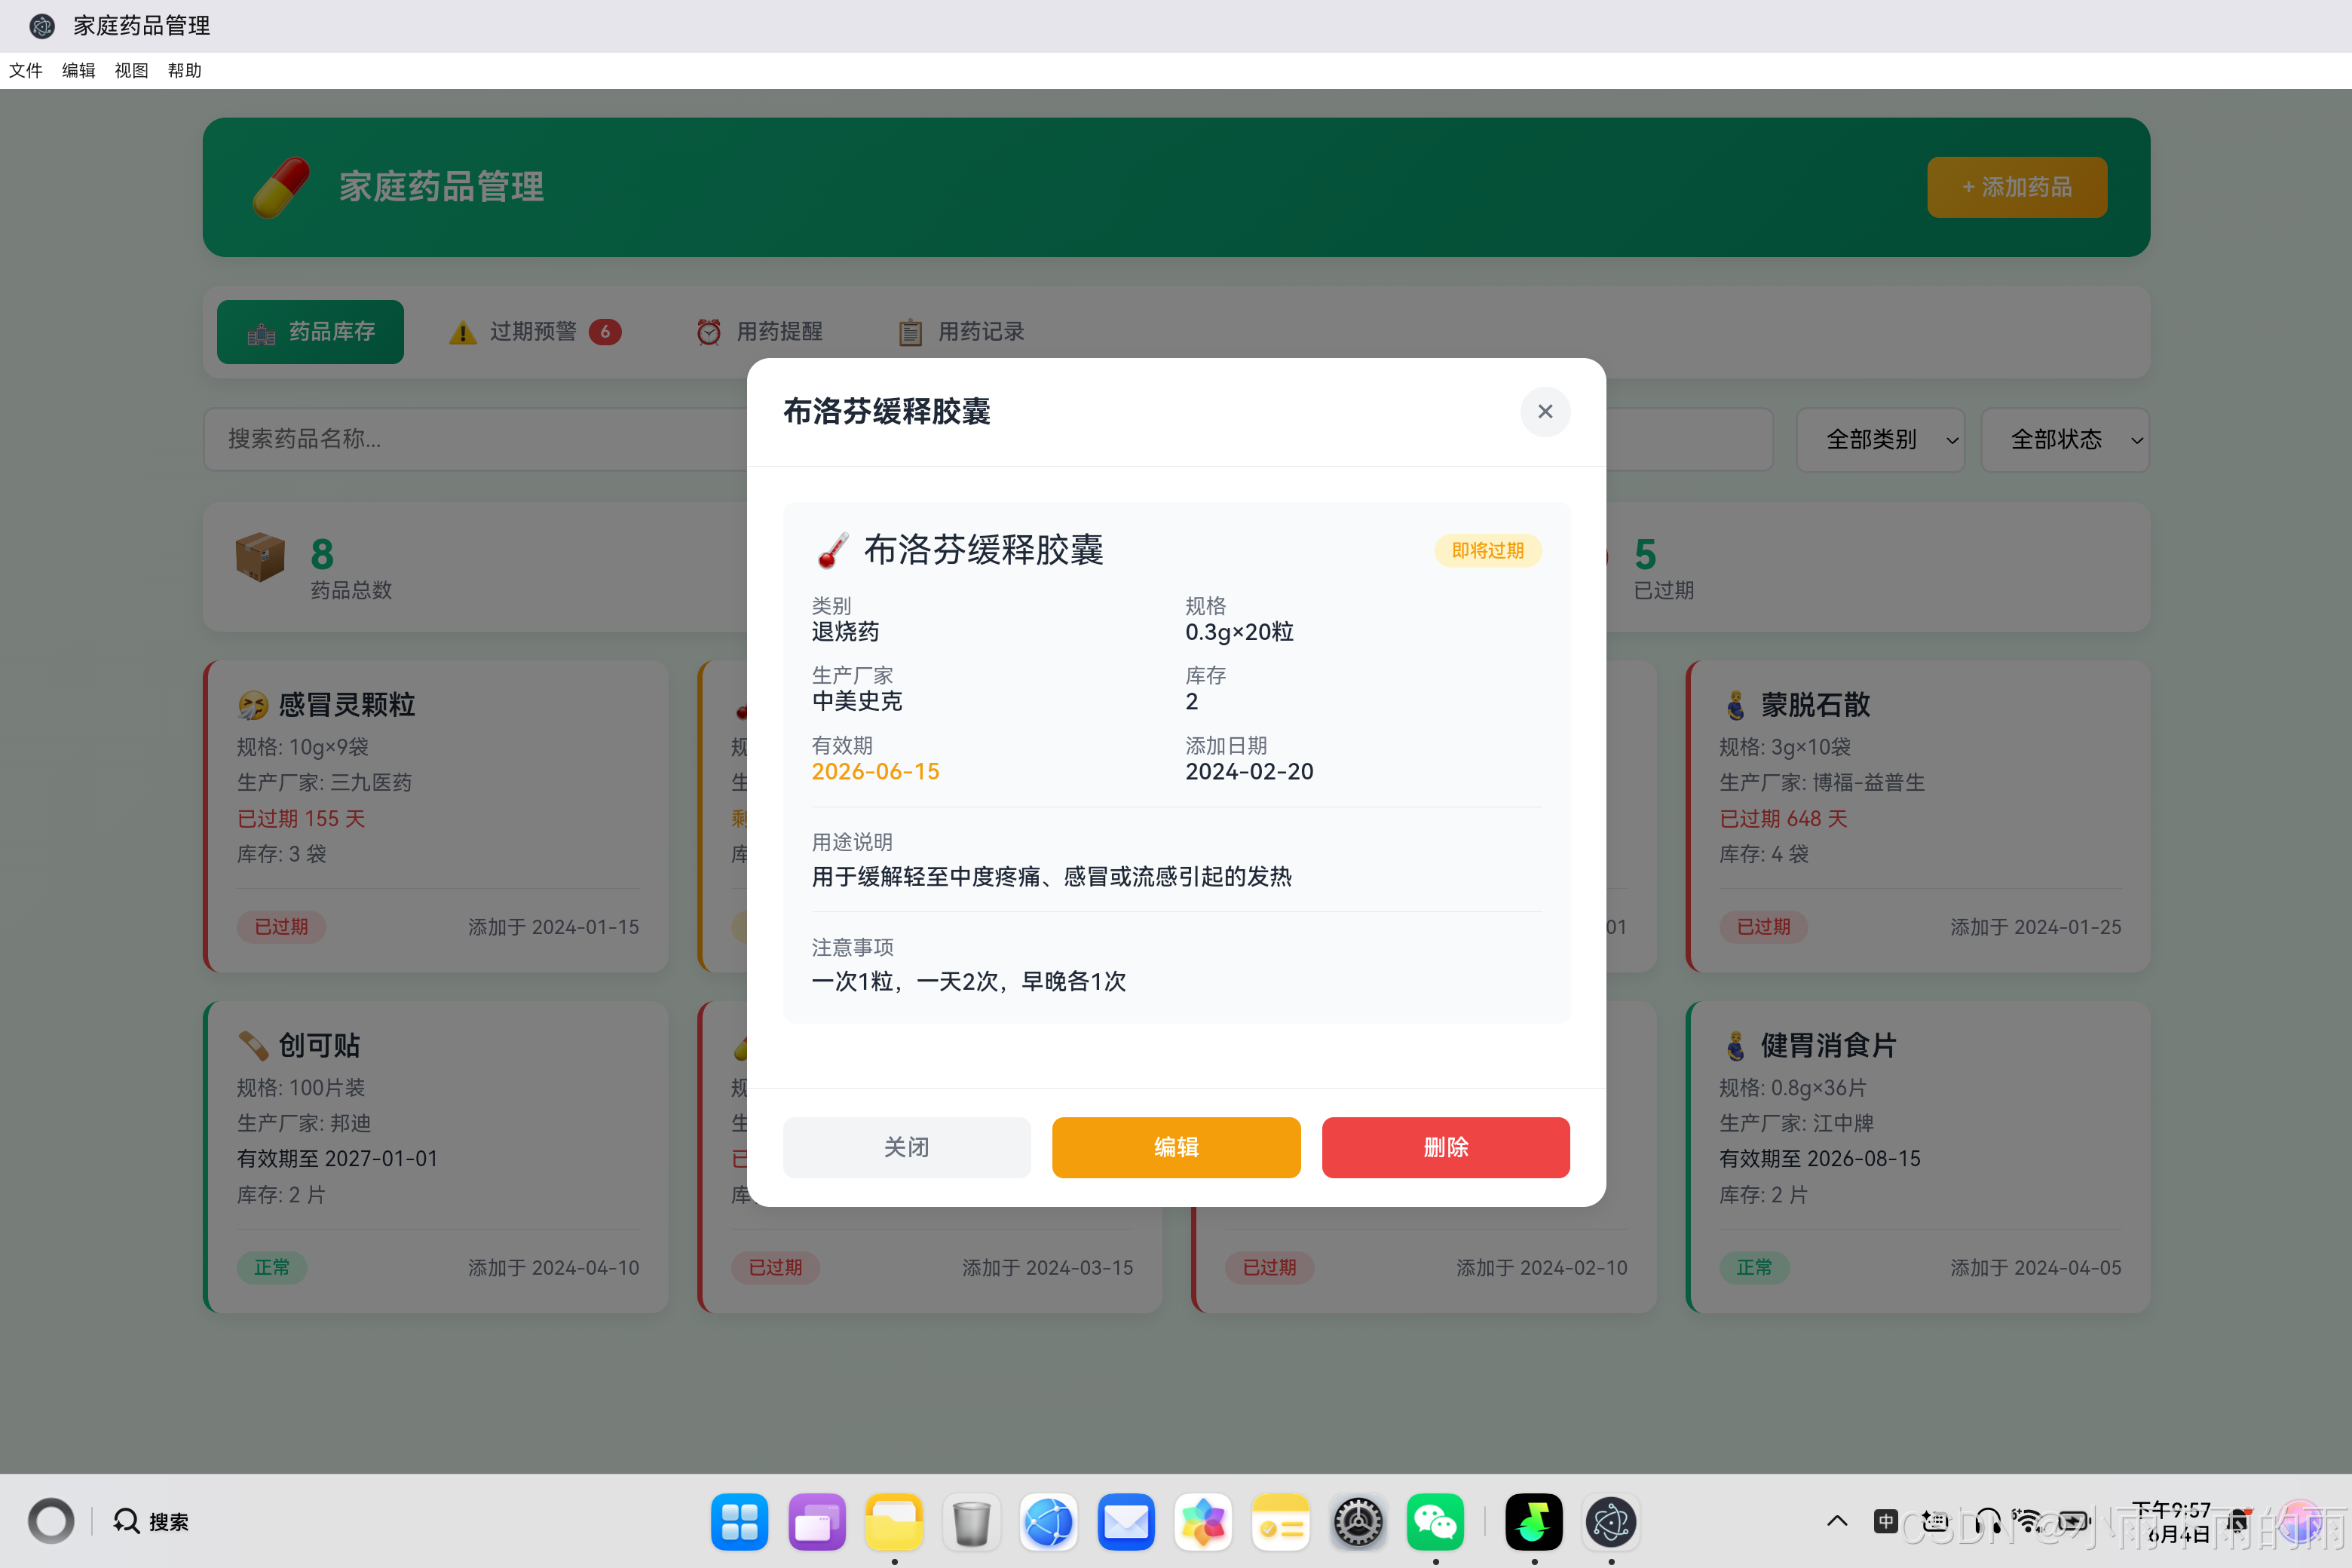
Task: Click the 搜索 button in taskbar
Action: pos(151,1521)
